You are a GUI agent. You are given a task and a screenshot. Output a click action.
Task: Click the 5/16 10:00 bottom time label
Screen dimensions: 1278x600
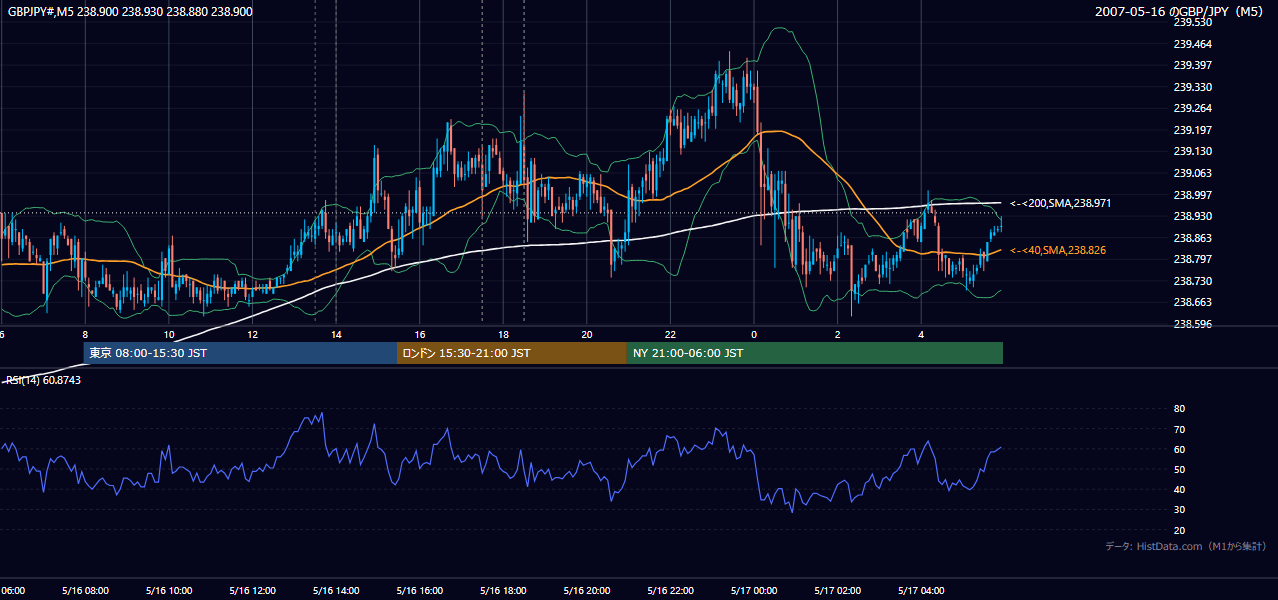pos(168,591)
